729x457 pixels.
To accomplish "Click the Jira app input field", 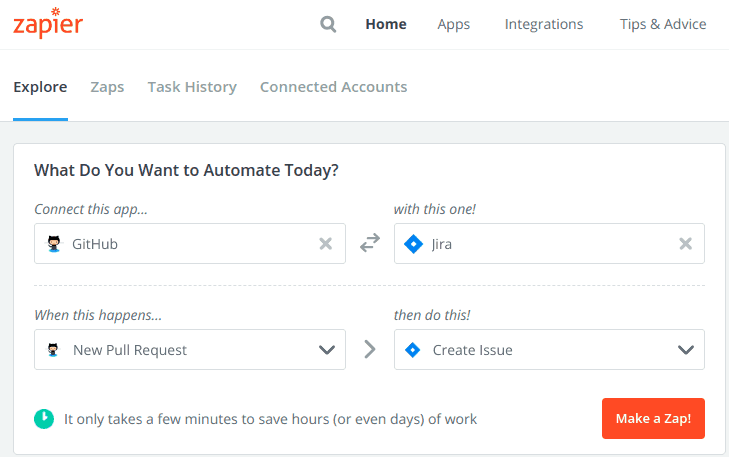I will pos(549,244).
